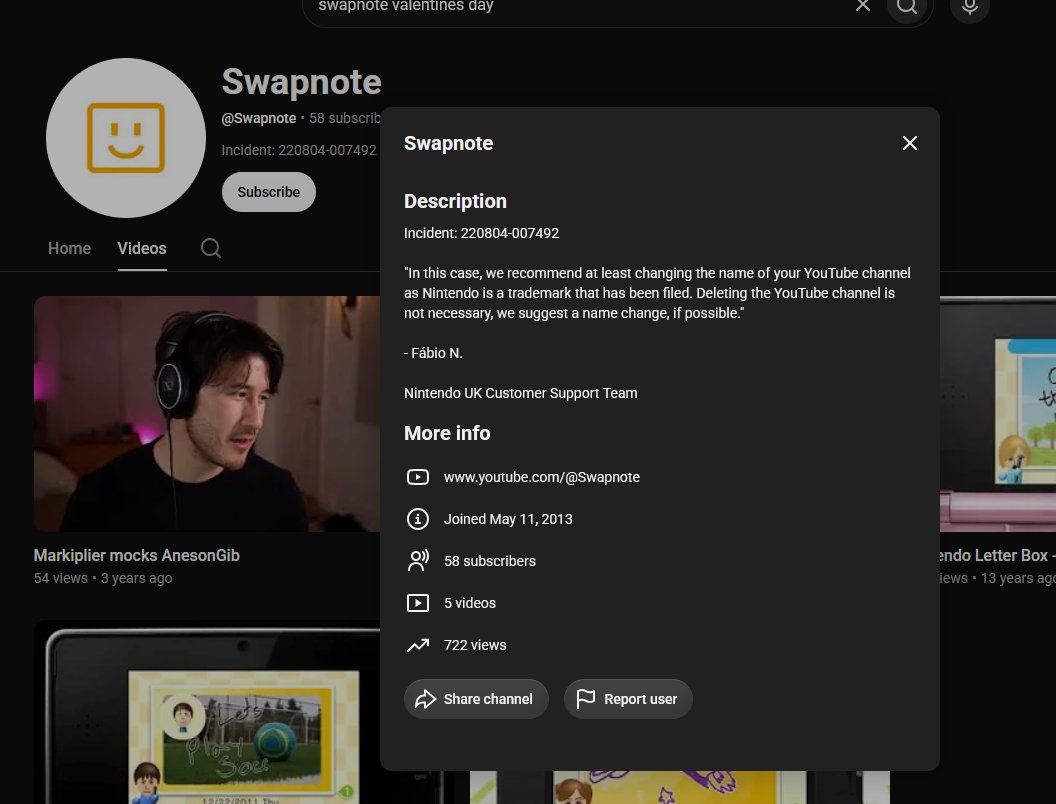Viewport: 1056px width, 804px height.
Task: Open the Swapnote channel avatar
Action: coord(126,138)
